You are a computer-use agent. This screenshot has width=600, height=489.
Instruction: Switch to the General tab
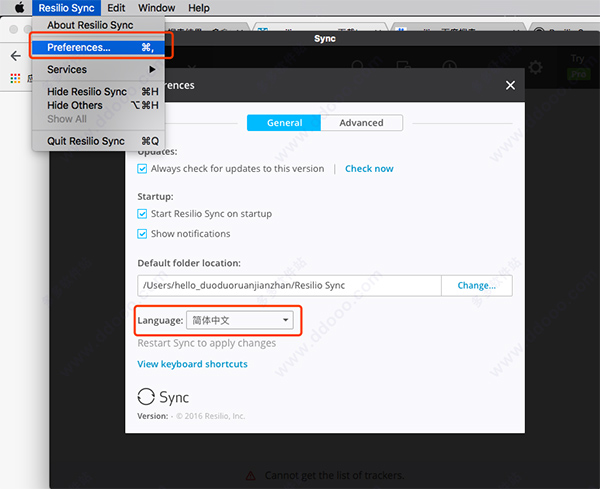(x=284, y=123)
